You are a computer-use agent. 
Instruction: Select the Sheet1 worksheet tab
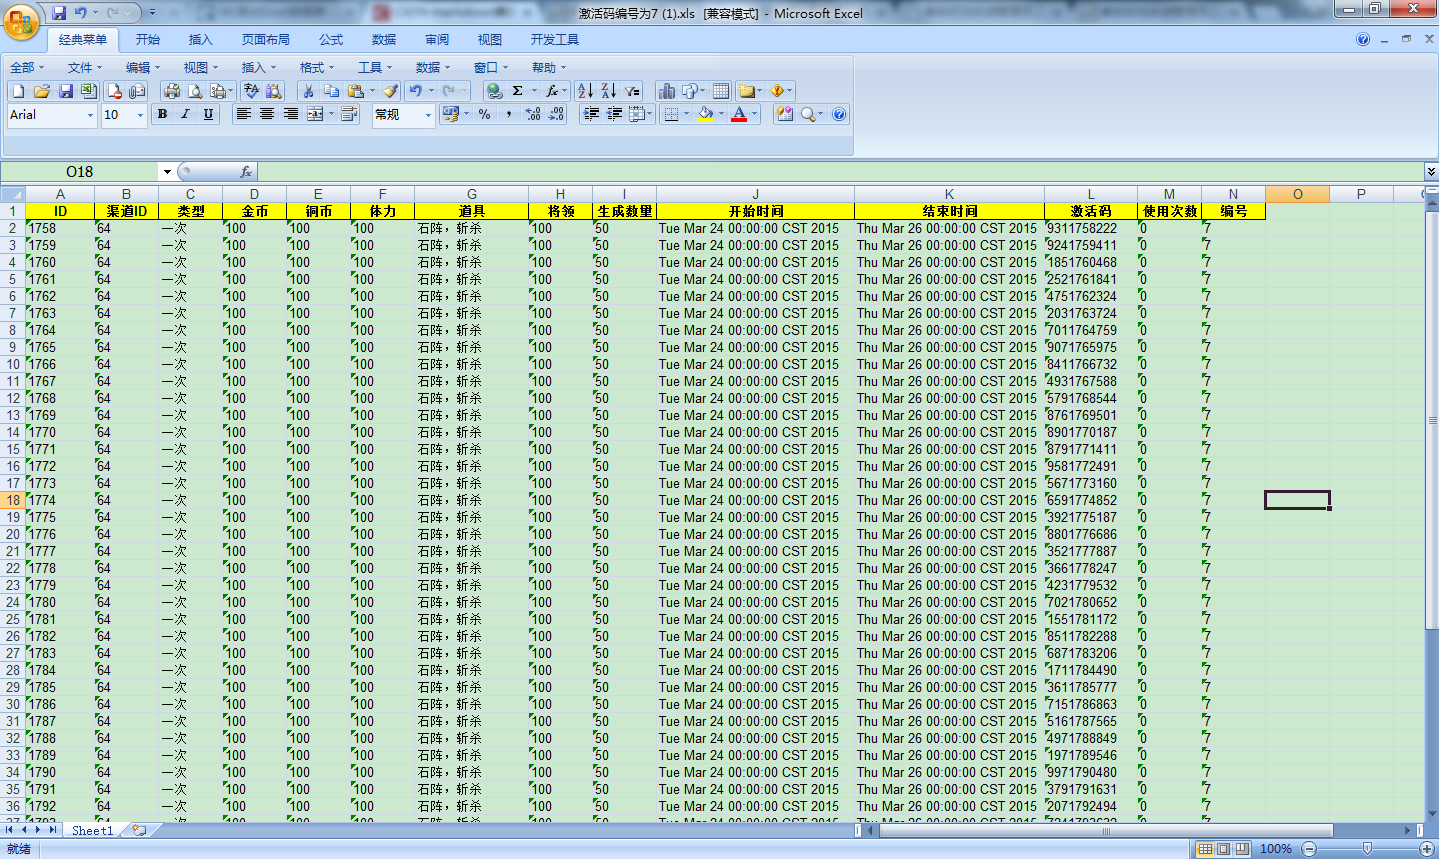(x=92, y=830)
